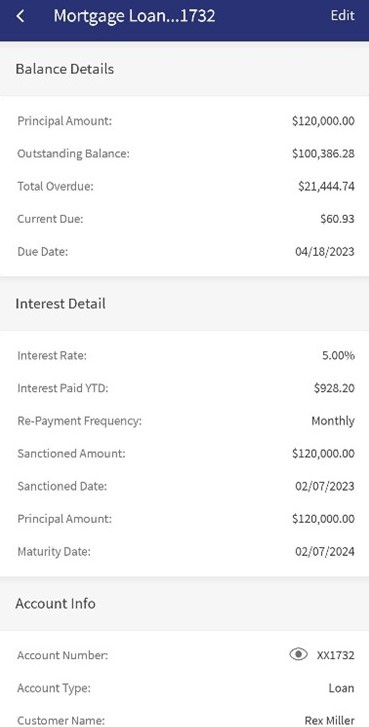Tap the Sanctioned Amount label

71,453
